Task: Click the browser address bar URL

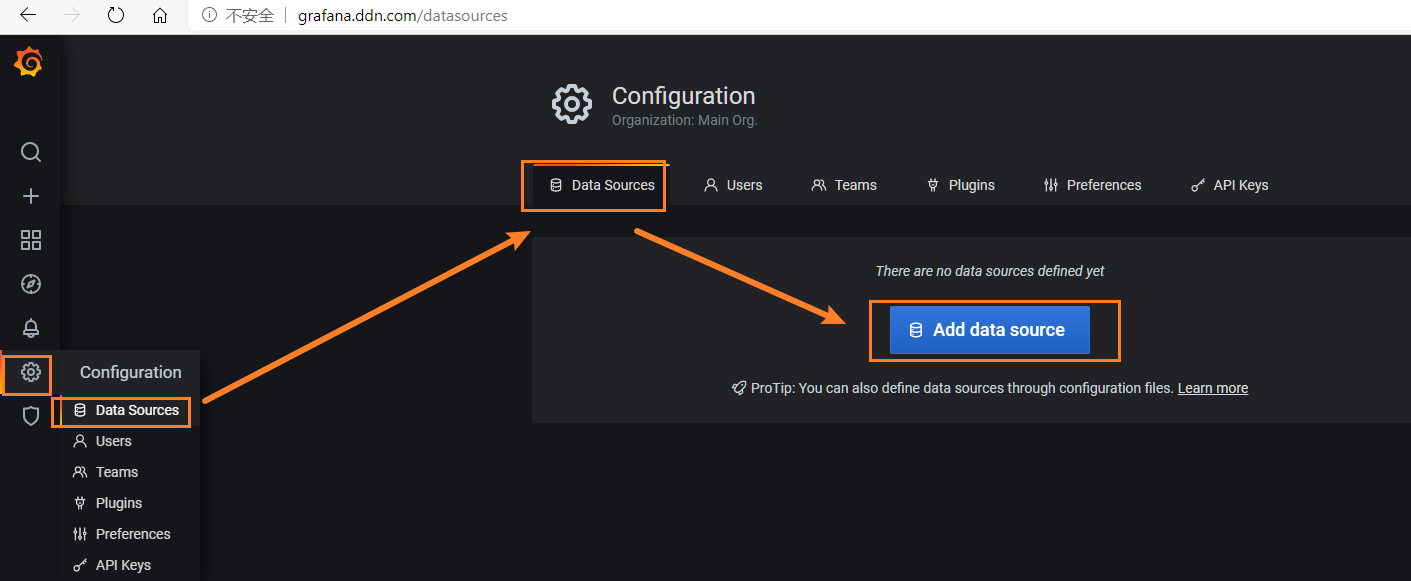Action: 402,15
